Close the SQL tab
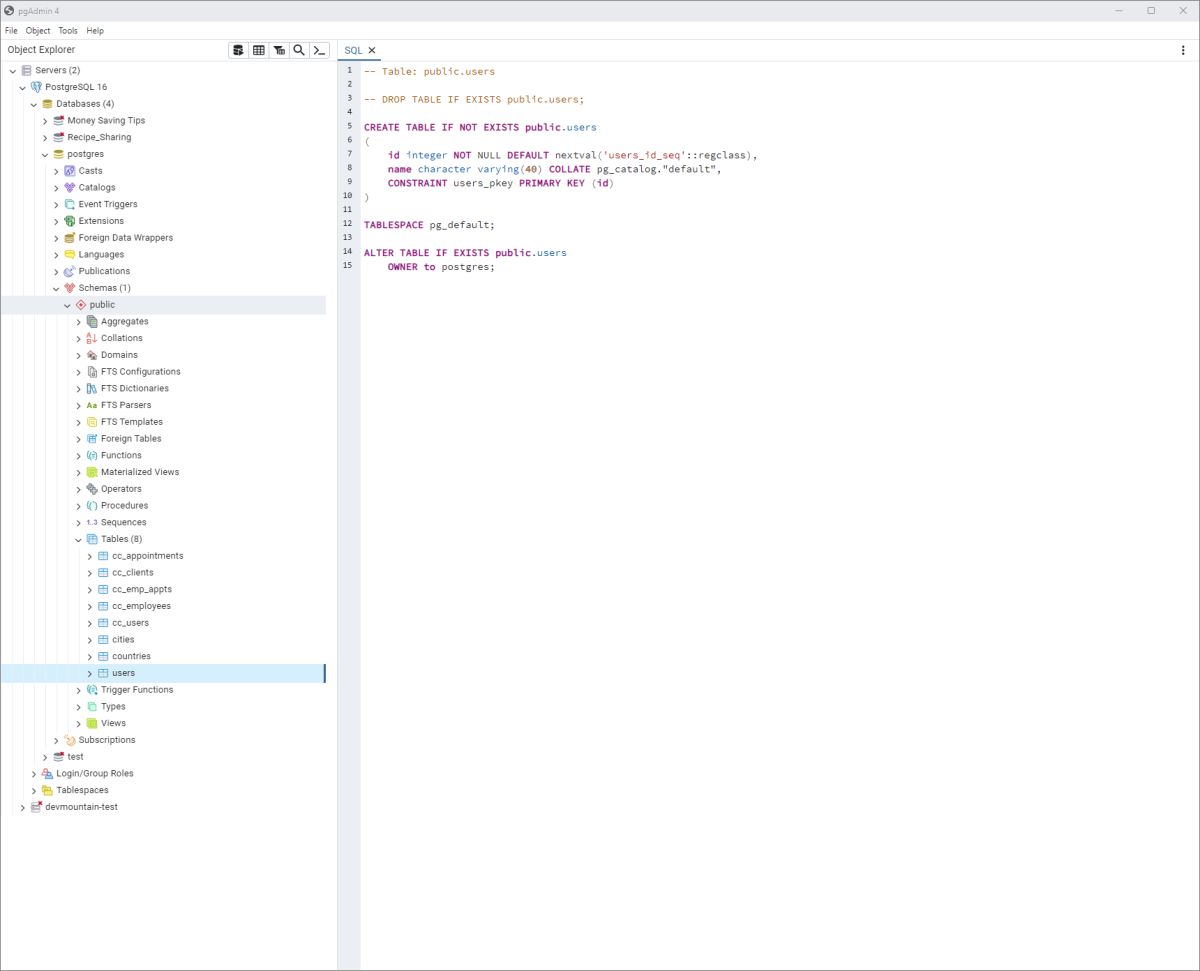 [x=372, y=50]
